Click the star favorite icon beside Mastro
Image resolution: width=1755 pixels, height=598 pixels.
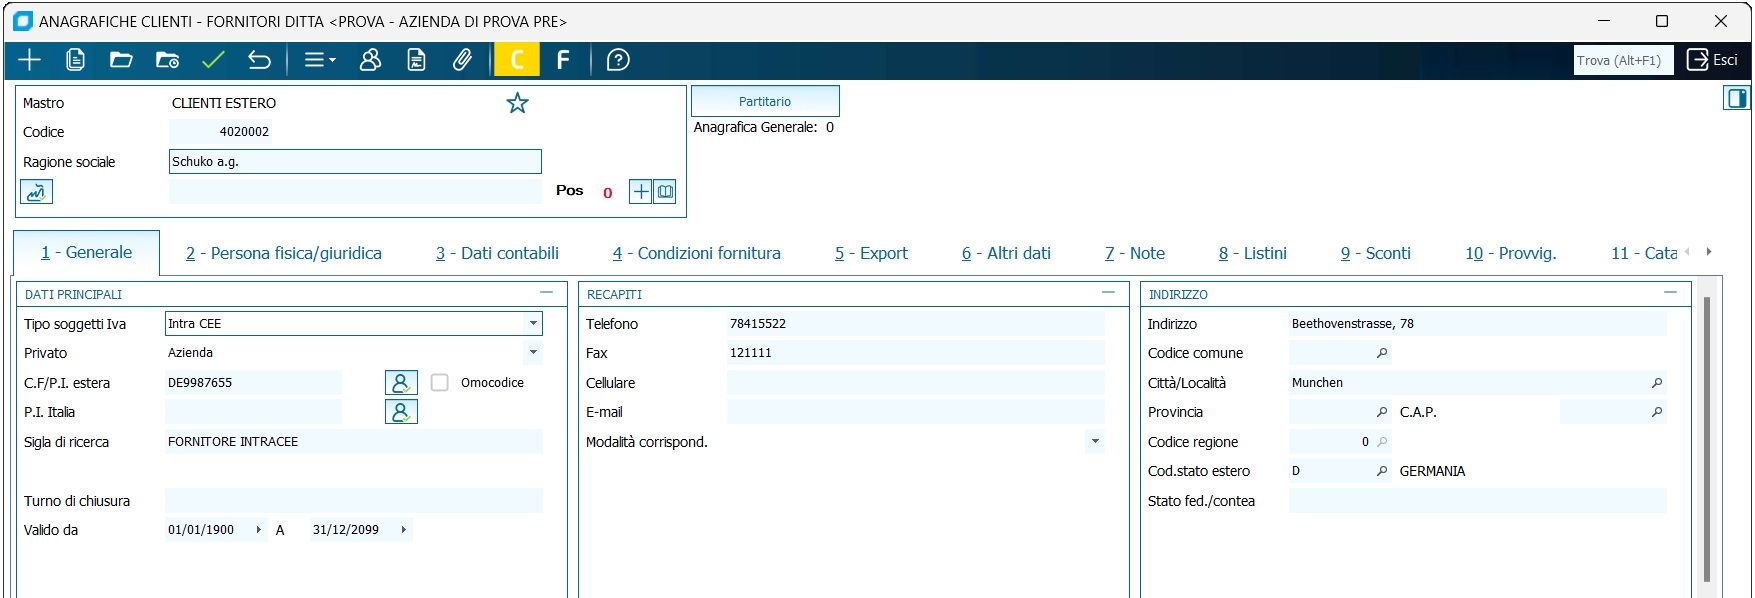pos(517,103)
